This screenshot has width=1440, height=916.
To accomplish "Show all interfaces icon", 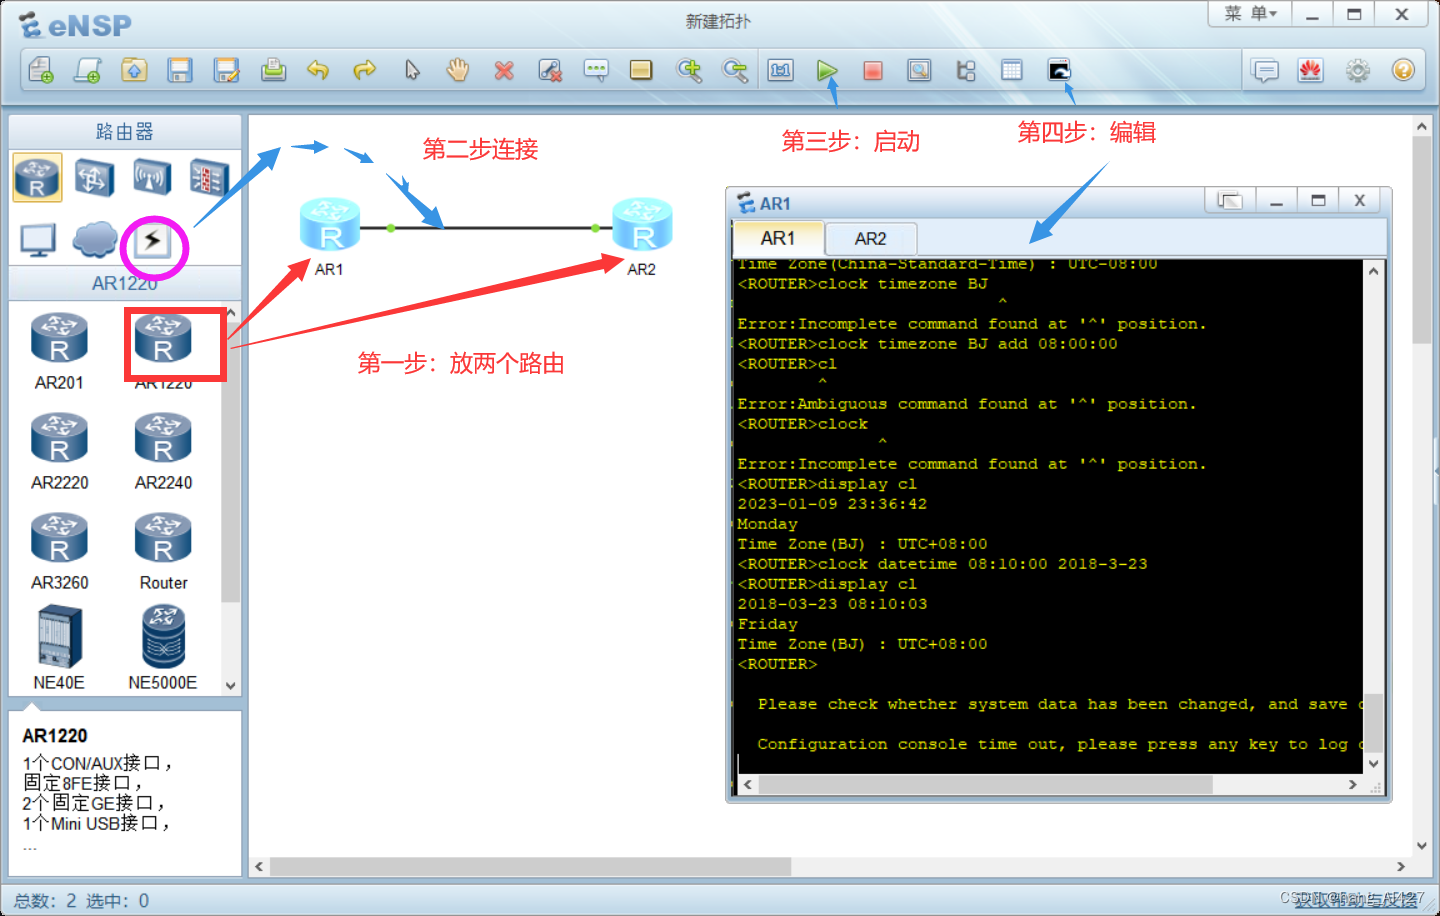I will coord(966,70).
